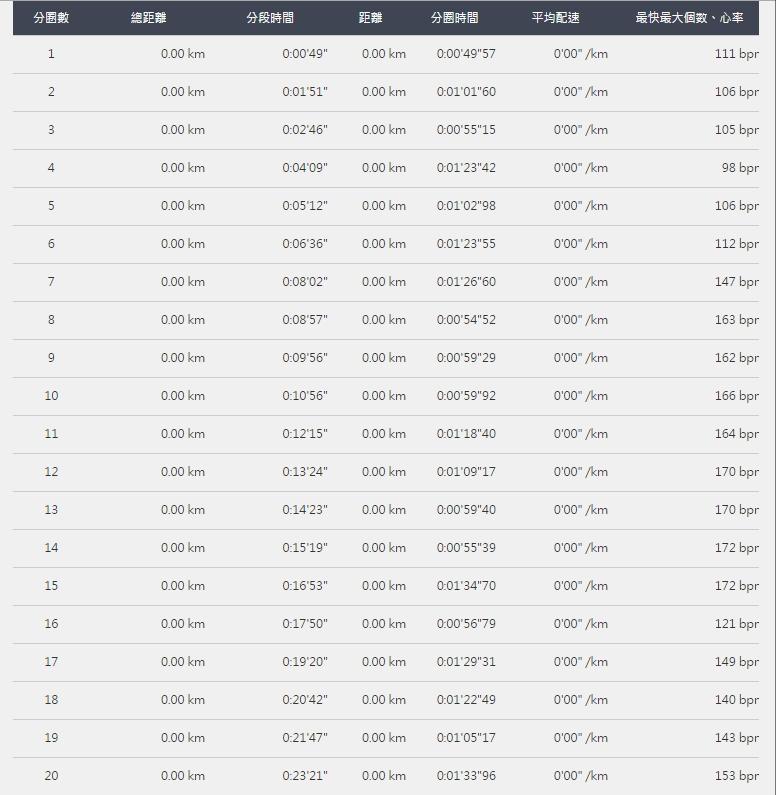Select lap number 17 row label

pos(51,662)
